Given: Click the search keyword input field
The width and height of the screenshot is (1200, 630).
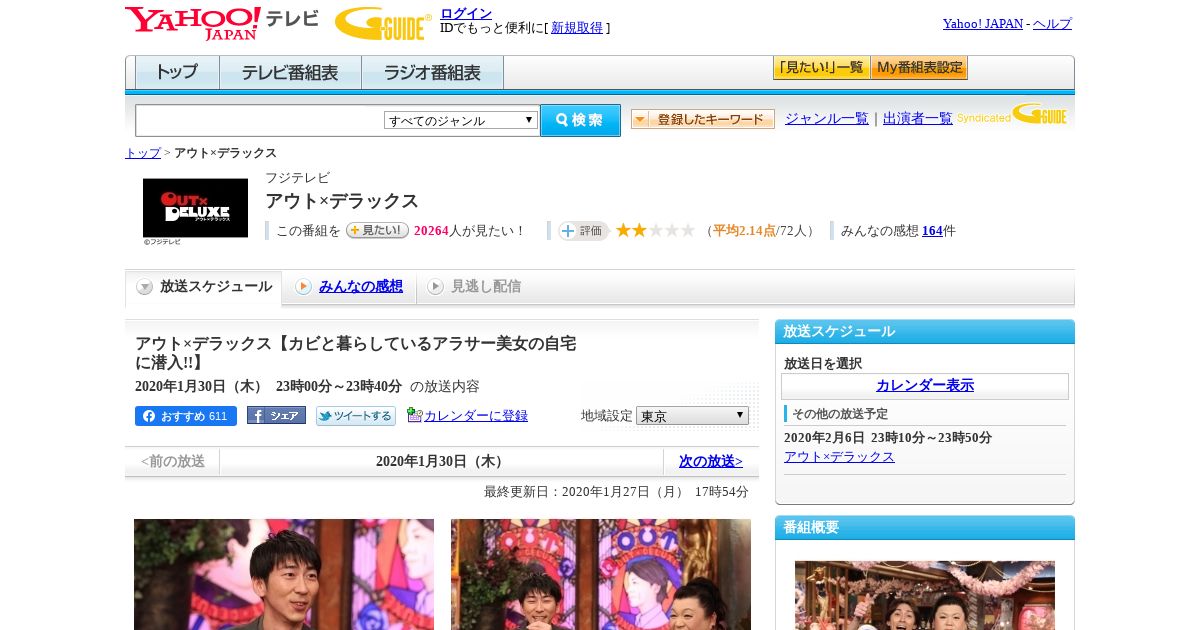Looking at the screenshot, I should (x=259, y=120).
